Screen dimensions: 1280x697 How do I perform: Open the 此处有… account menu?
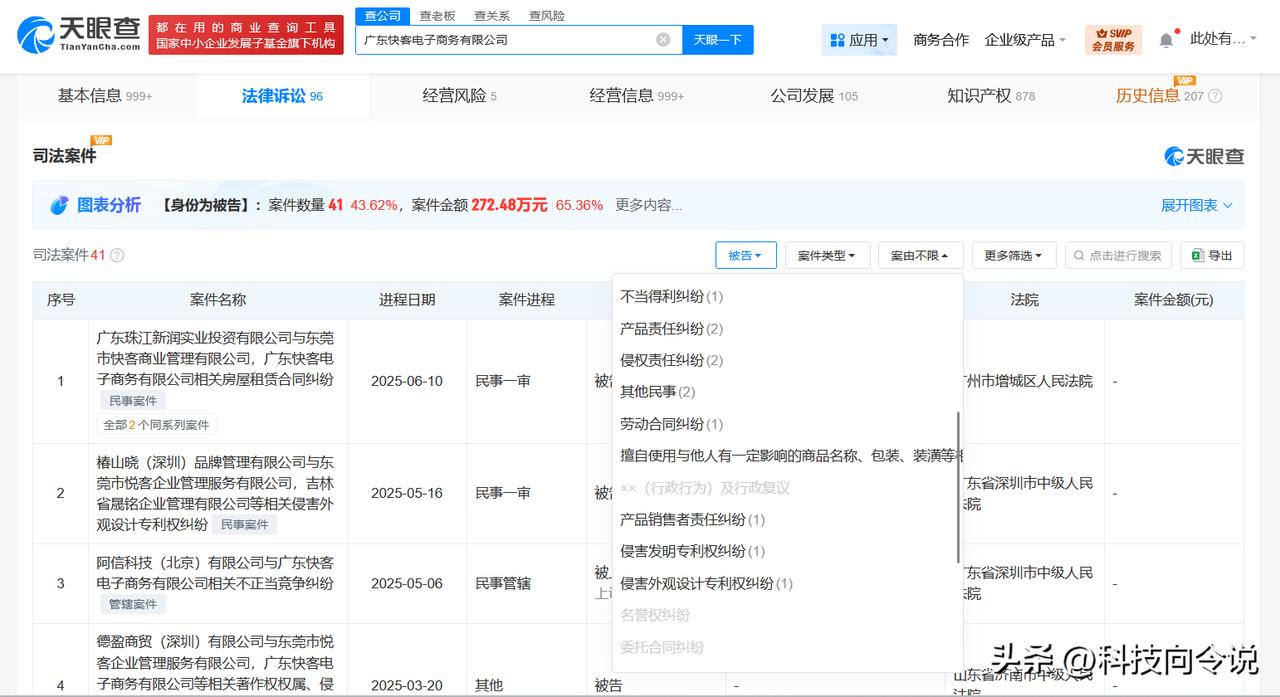(1225, 39)
